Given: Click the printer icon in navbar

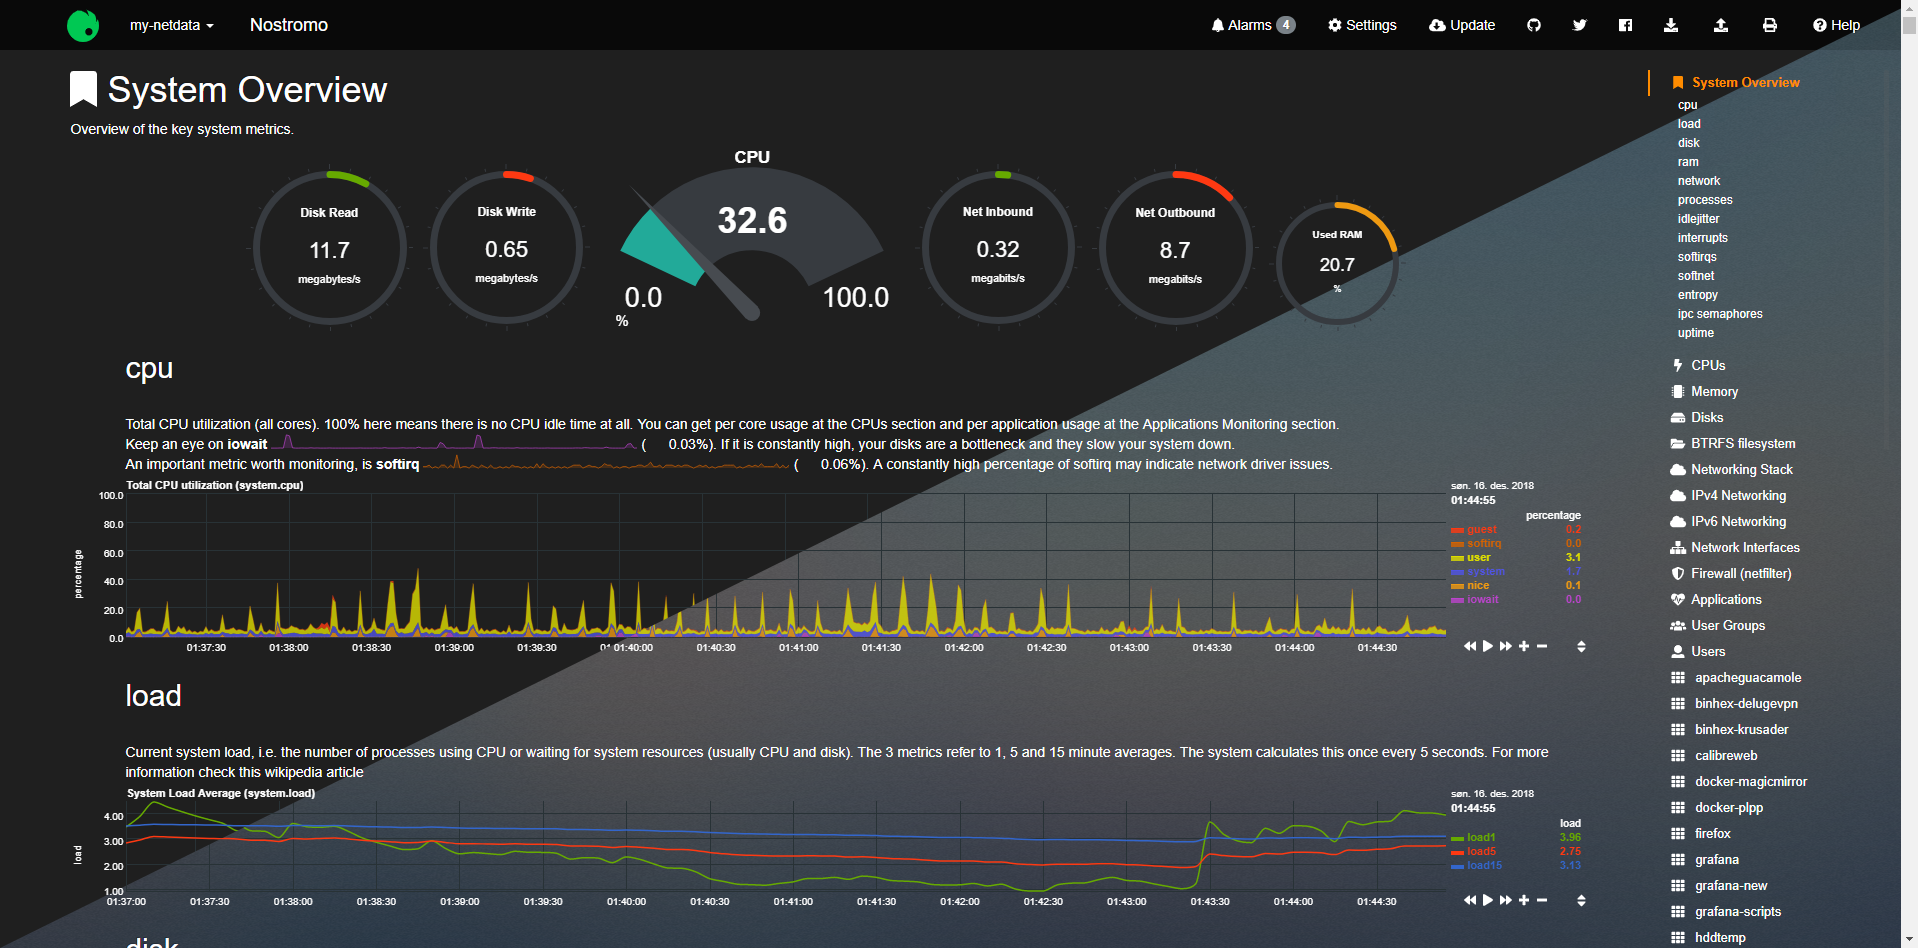Looking at the screenshot, I should point(1769,25).
